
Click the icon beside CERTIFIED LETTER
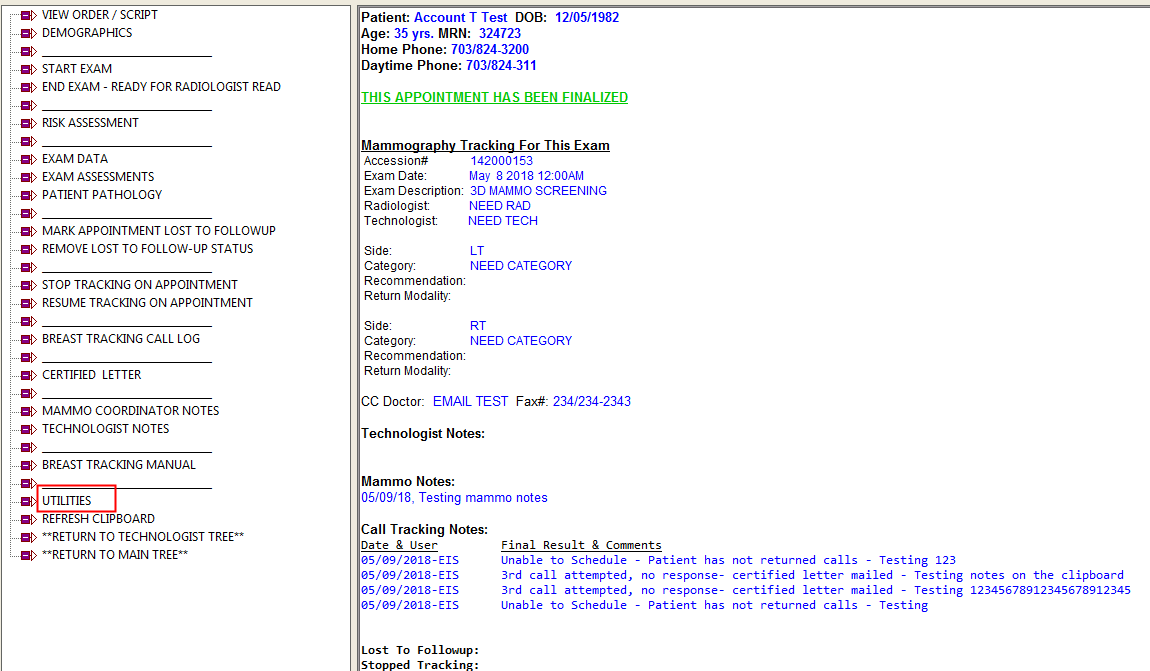[x=29, y=375]
